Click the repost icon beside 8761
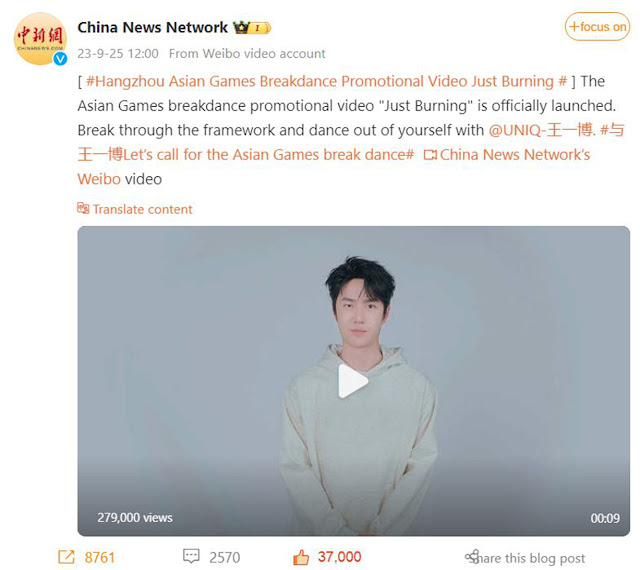The width and height of the screenshot is (640, 570). point(67,557)
